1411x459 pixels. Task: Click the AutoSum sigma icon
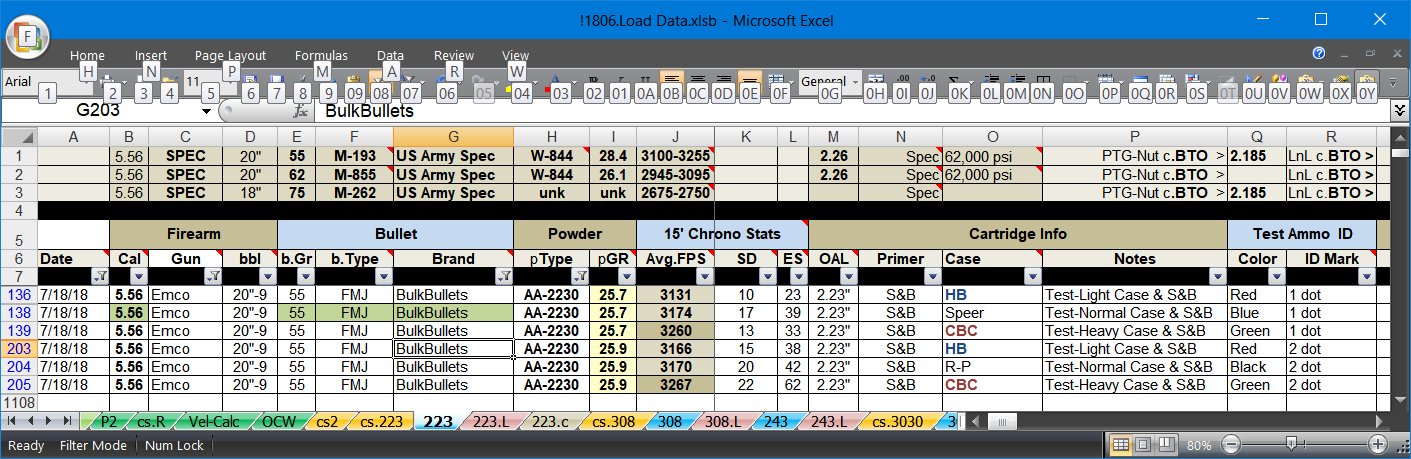954,81
